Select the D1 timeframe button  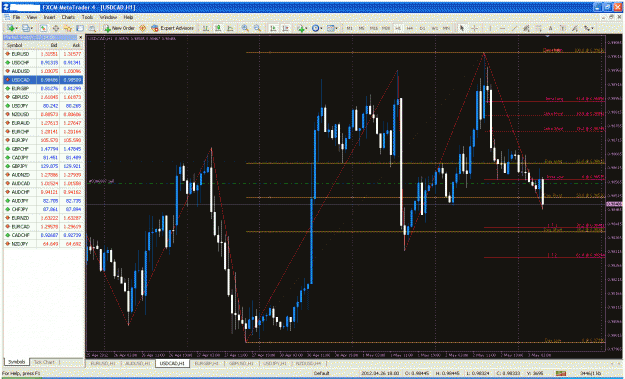423,28
